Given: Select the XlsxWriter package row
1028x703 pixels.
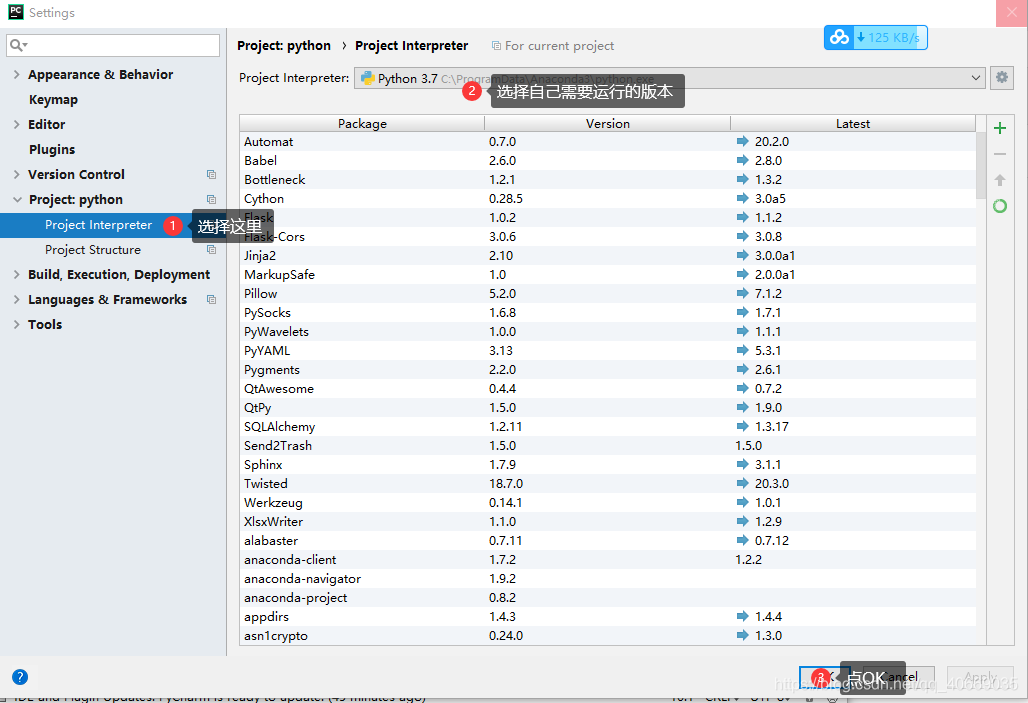Looking at the screenshot, I should tap(608, 521).
